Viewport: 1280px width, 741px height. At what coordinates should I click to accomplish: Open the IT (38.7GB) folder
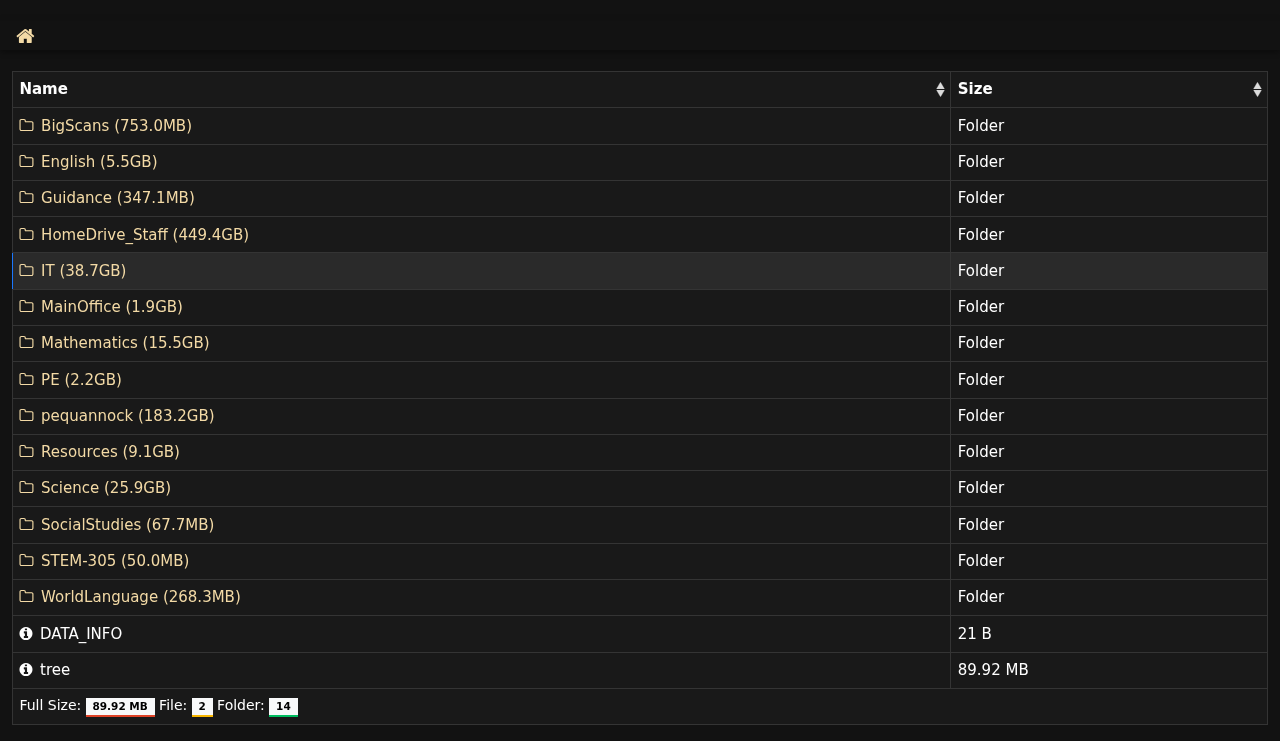[x=83, y=271]
